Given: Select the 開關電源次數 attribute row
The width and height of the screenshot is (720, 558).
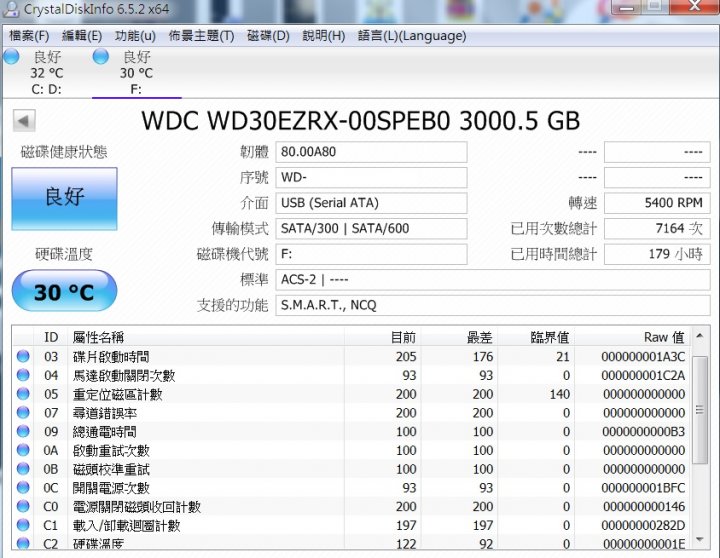Looking at the screenshot, I should coord(352,487).
